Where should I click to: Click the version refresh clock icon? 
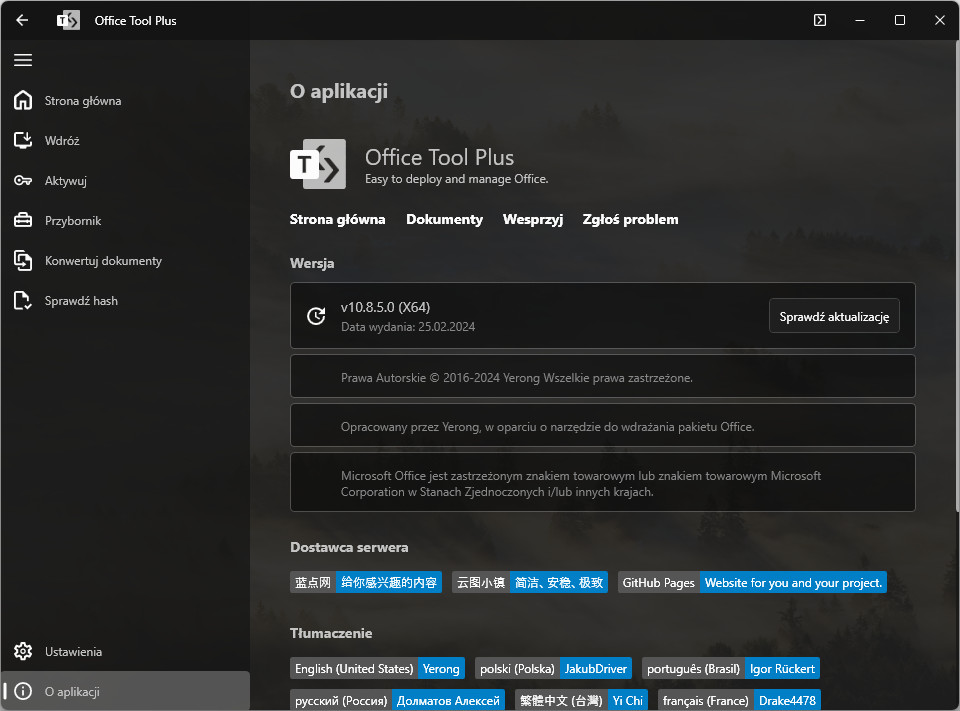(x=316, y=316)
